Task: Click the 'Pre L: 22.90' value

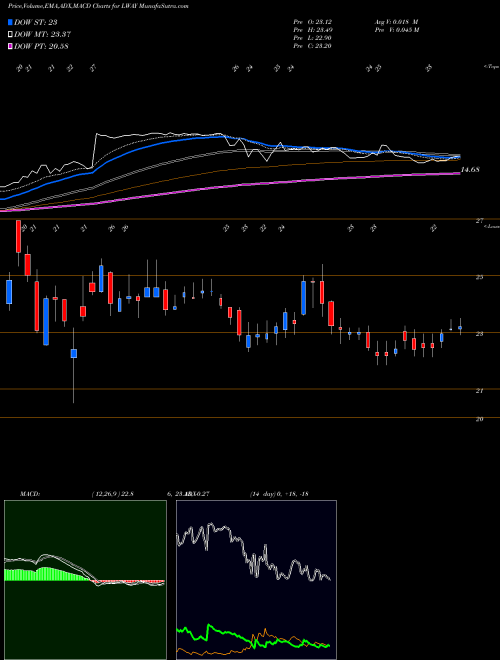Action: click(x=313, y=37)
